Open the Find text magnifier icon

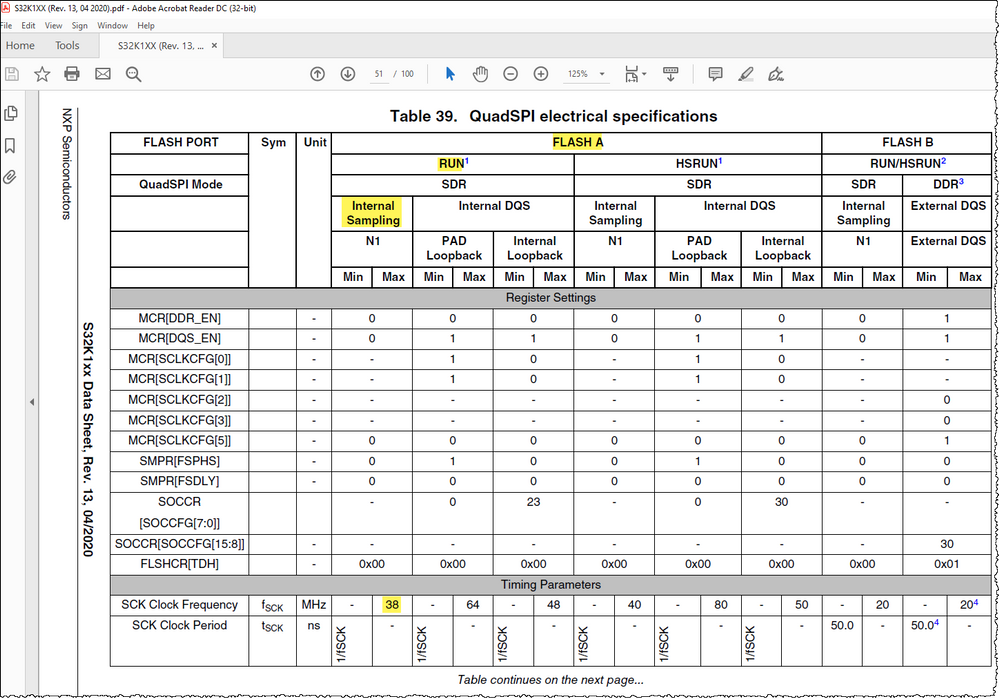click(133, 74)
